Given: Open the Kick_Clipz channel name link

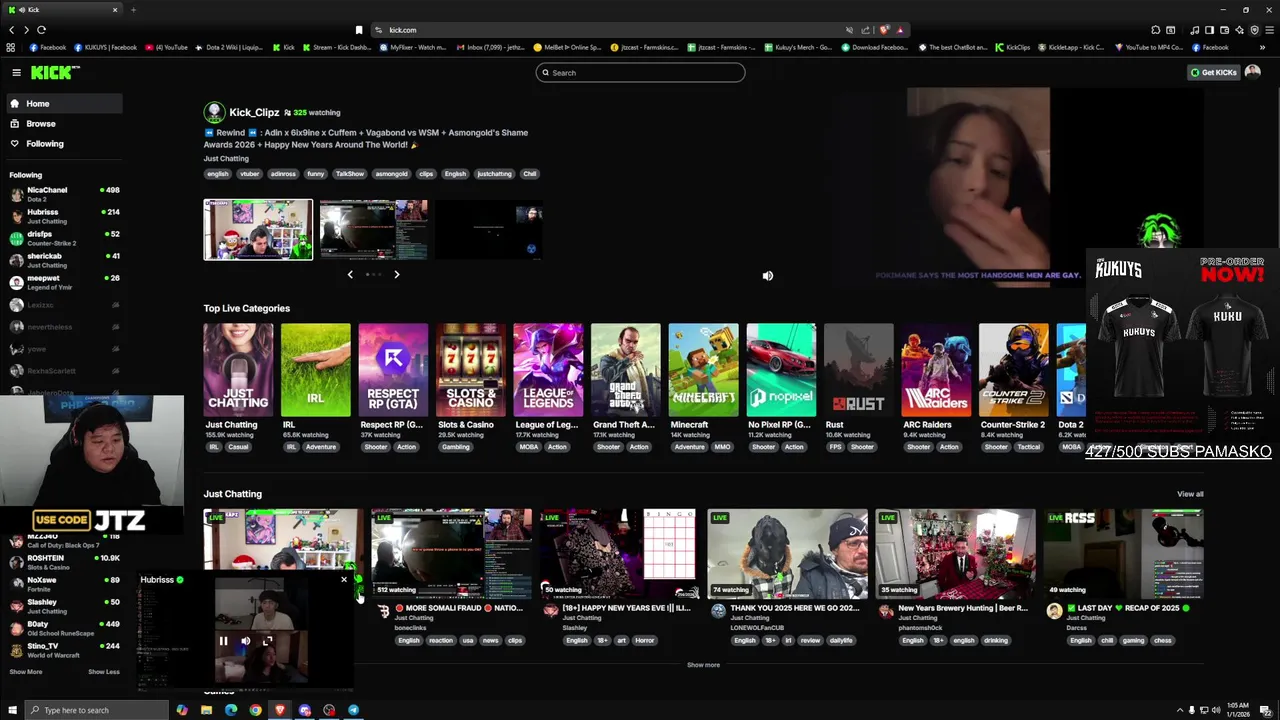Looking at the screenshot, I should 254,113.
